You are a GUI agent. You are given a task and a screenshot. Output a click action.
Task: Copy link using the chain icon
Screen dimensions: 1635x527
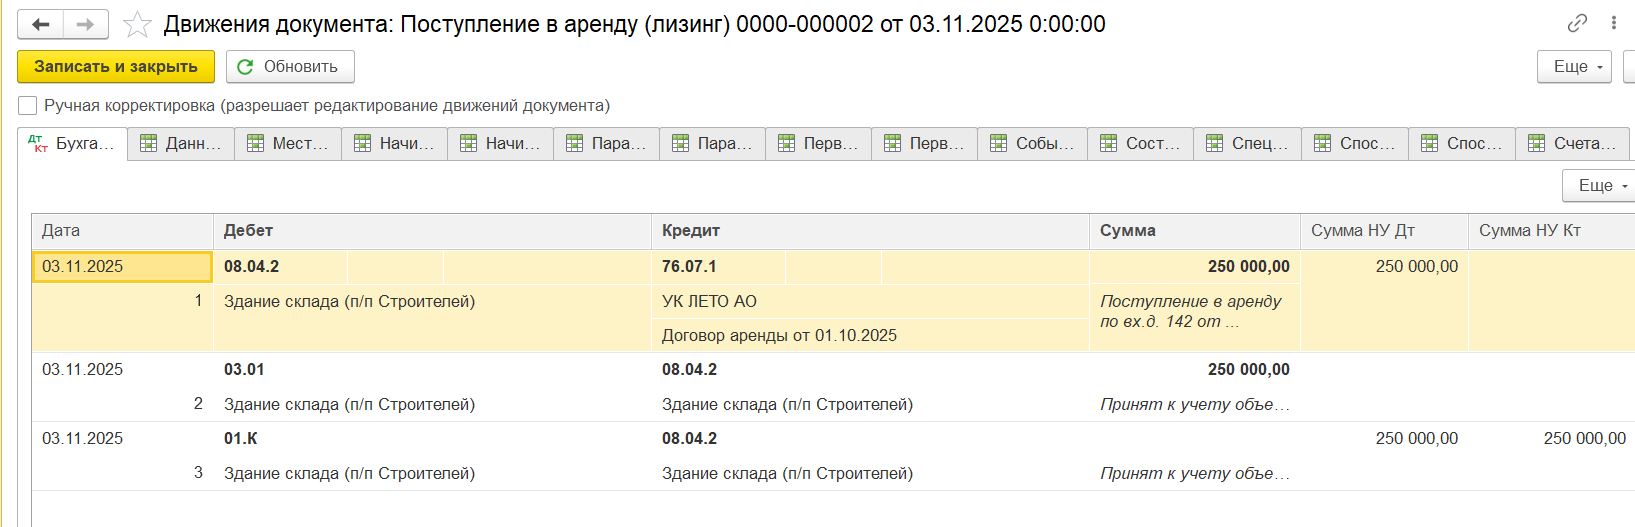(x=1577, y=23)
